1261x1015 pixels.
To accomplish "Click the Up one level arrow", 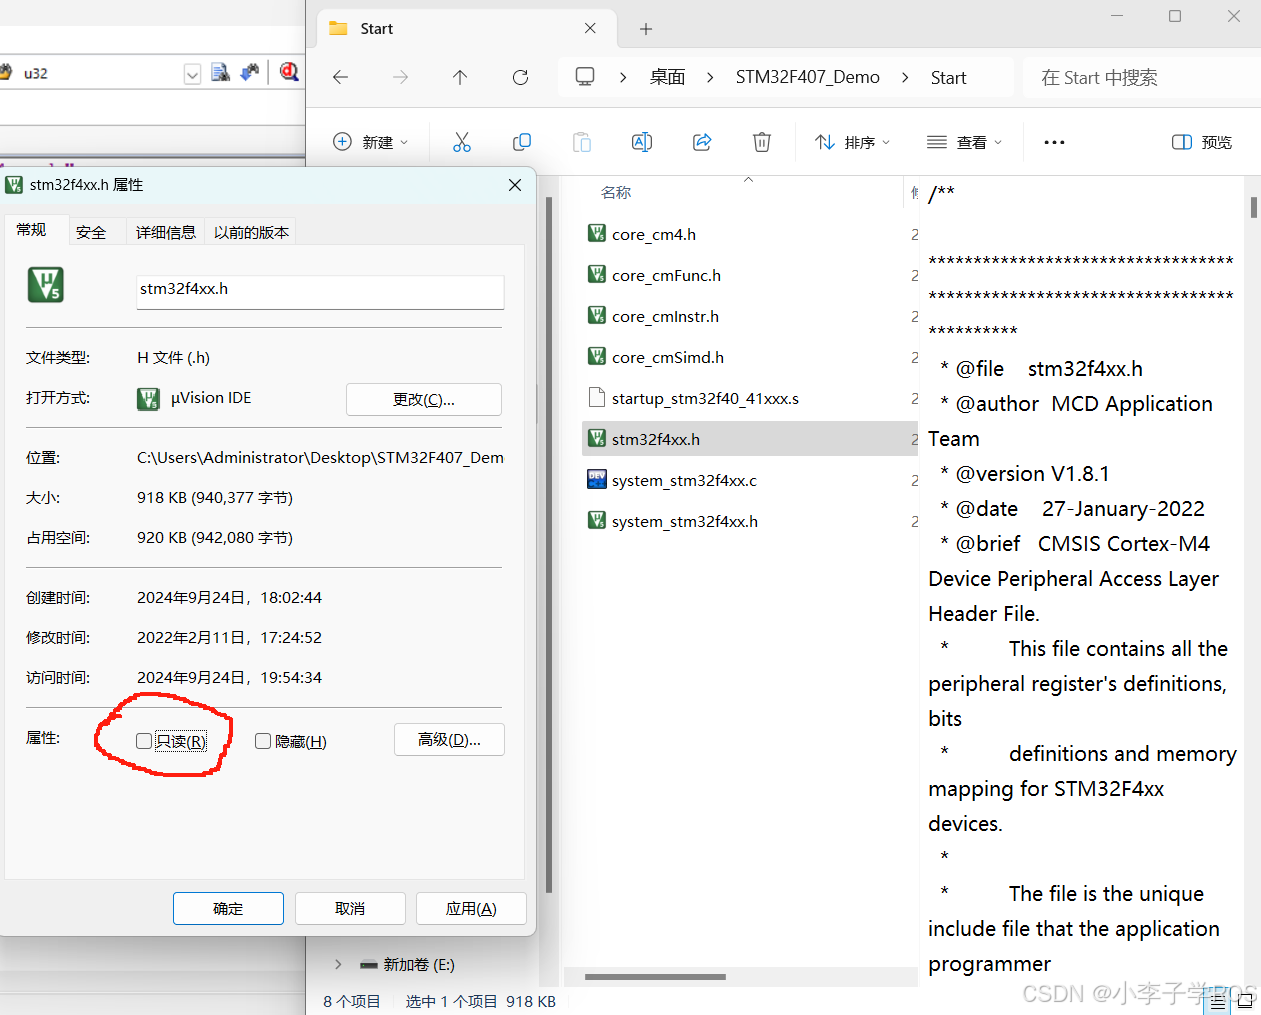I will point(460,77).
